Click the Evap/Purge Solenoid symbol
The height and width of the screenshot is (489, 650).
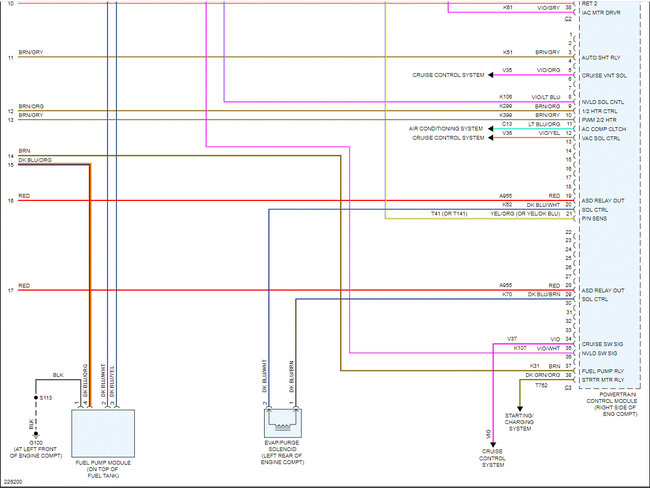click(283, 422)
